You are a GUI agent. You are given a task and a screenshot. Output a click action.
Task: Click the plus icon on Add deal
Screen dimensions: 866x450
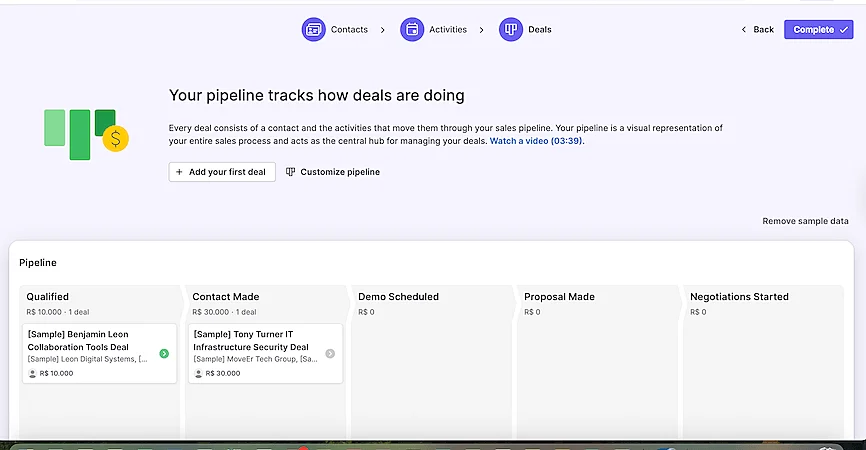[179, 172]
